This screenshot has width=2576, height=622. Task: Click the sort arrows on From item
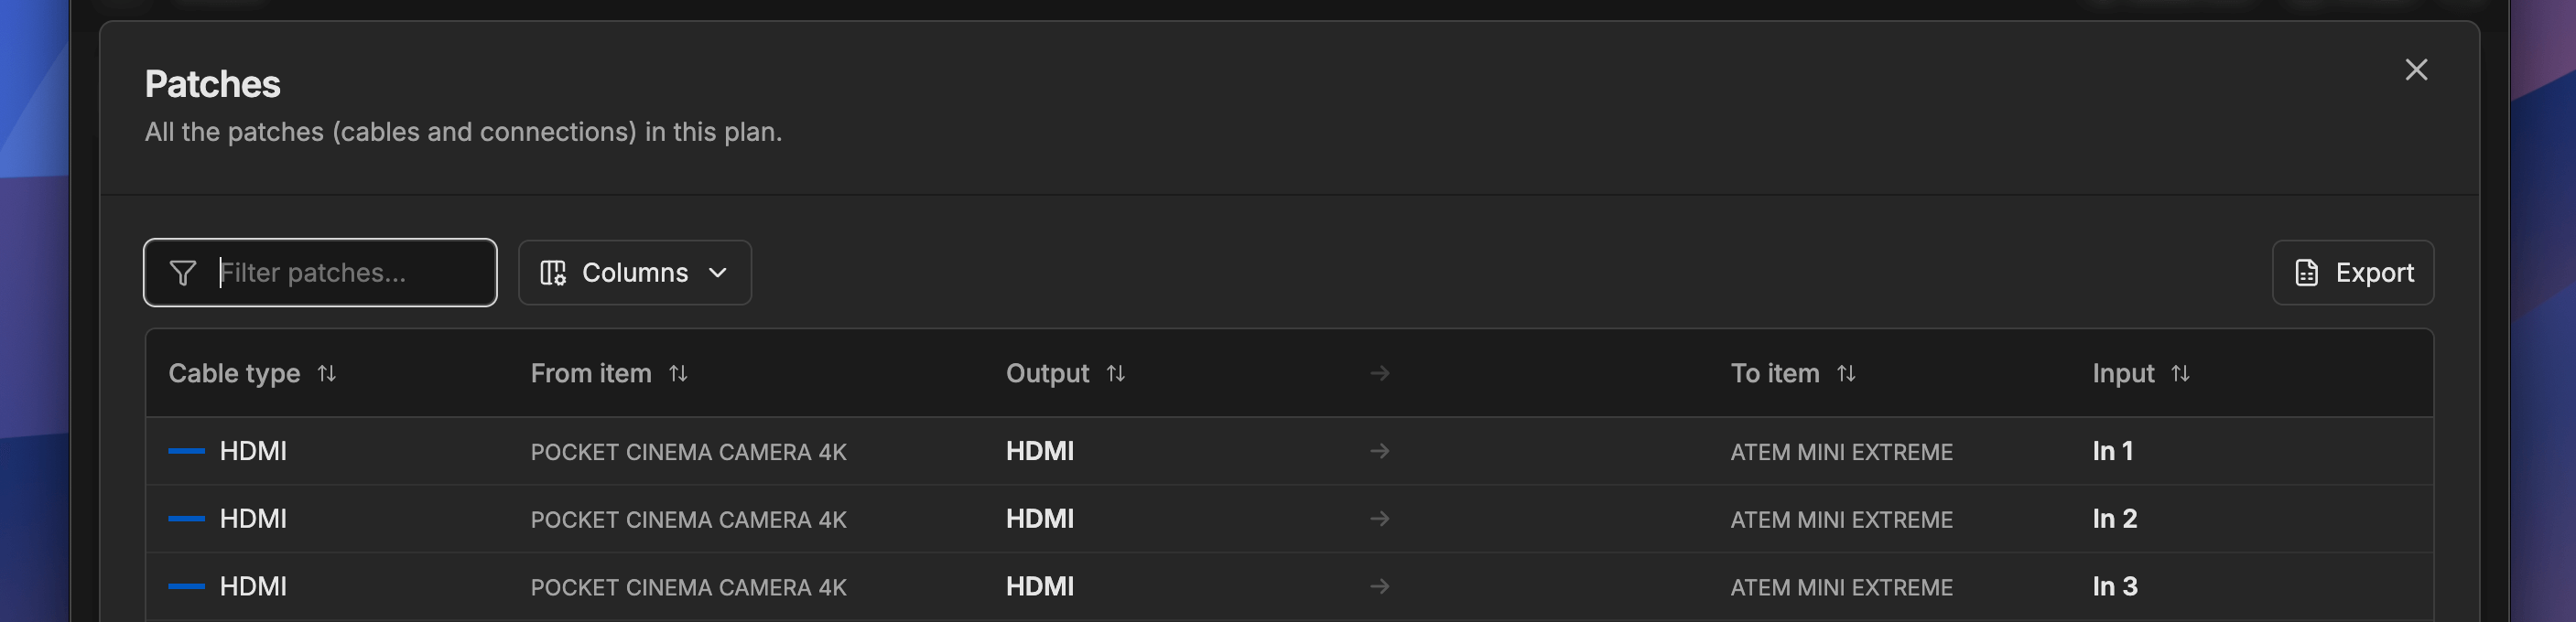pos(680,373)
